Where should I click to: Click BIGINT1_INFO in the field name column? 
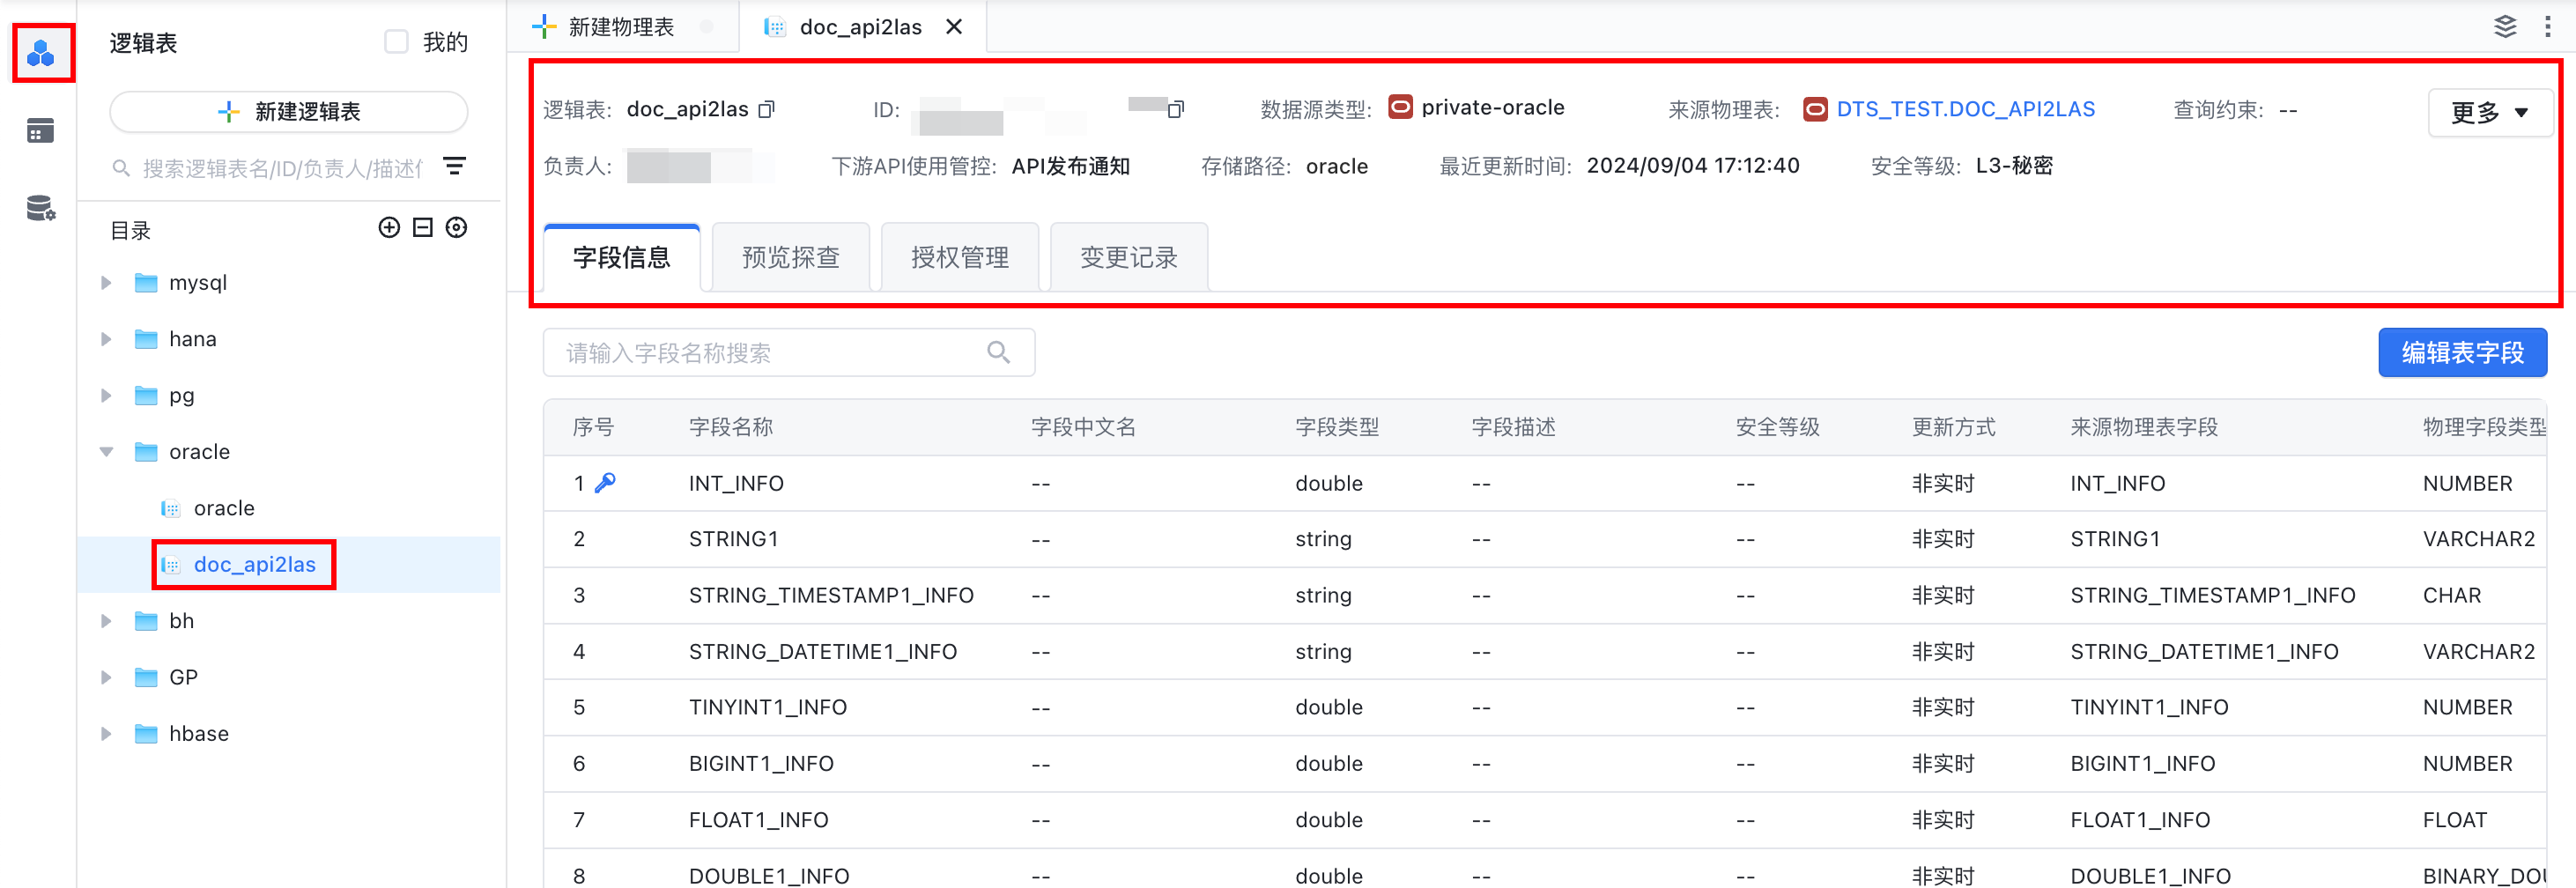(761, 763)
